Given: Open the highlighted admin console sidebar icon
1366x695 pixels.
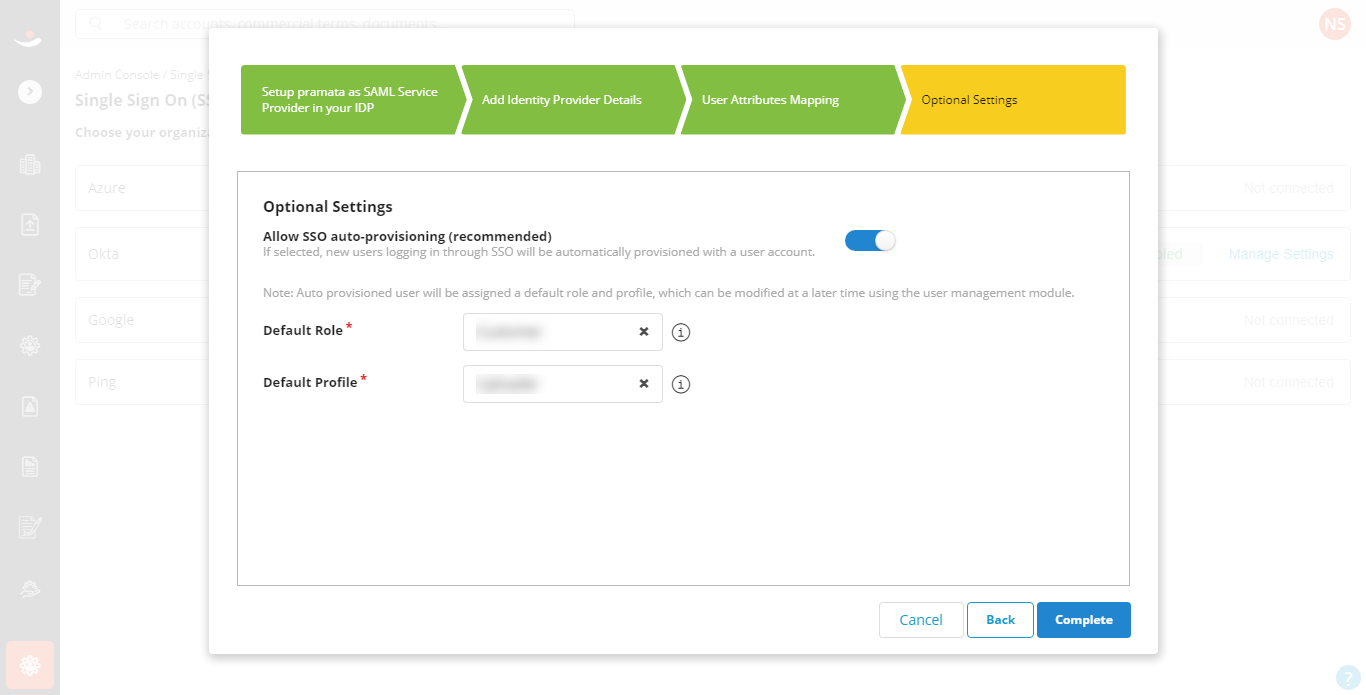Looking at the screenshot, I should [x=30, y=665].
